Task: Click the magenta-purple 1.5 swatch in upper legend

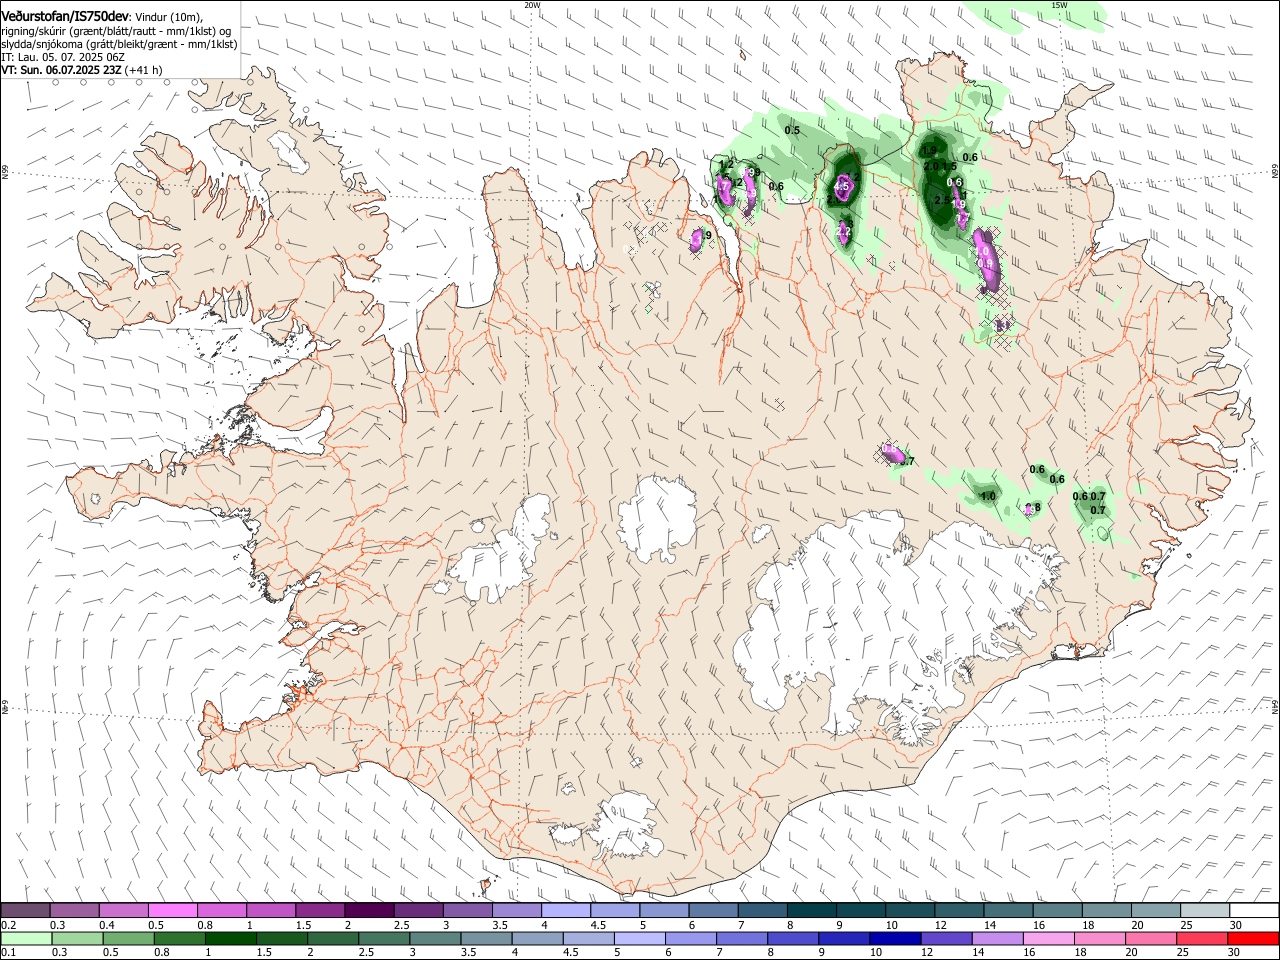Action: click(319, 910)
